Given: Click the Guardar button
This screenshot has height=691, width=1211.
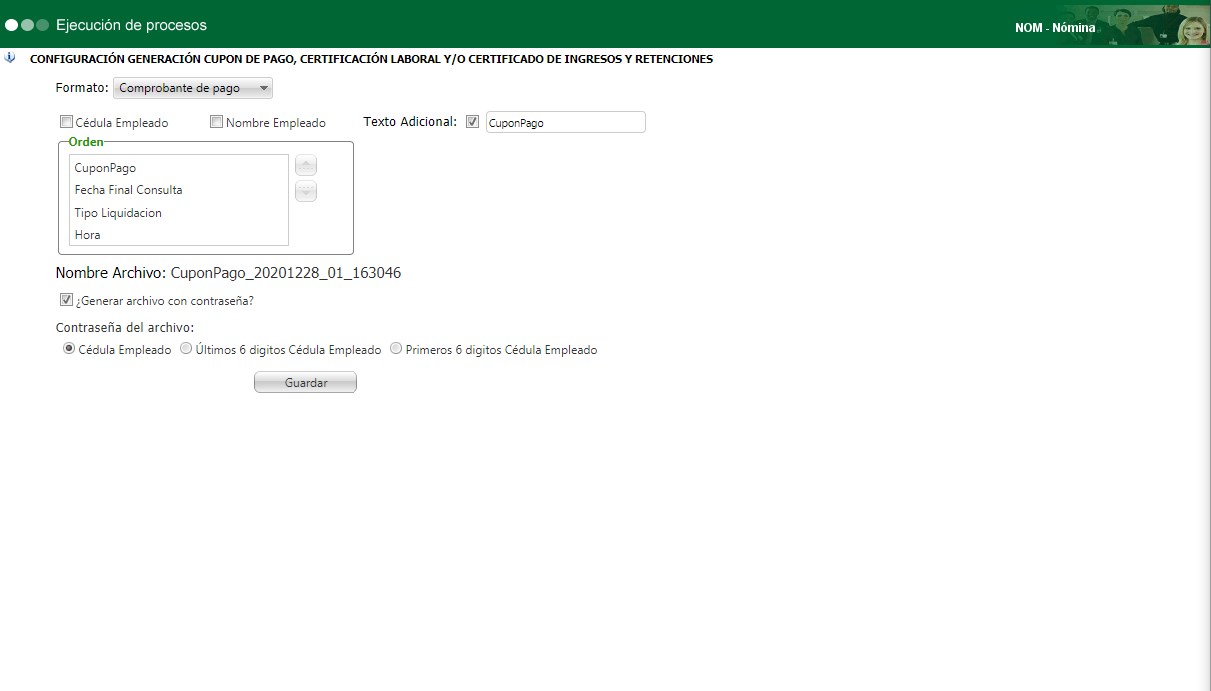Looking at the screenshot, I should [305, 383].
